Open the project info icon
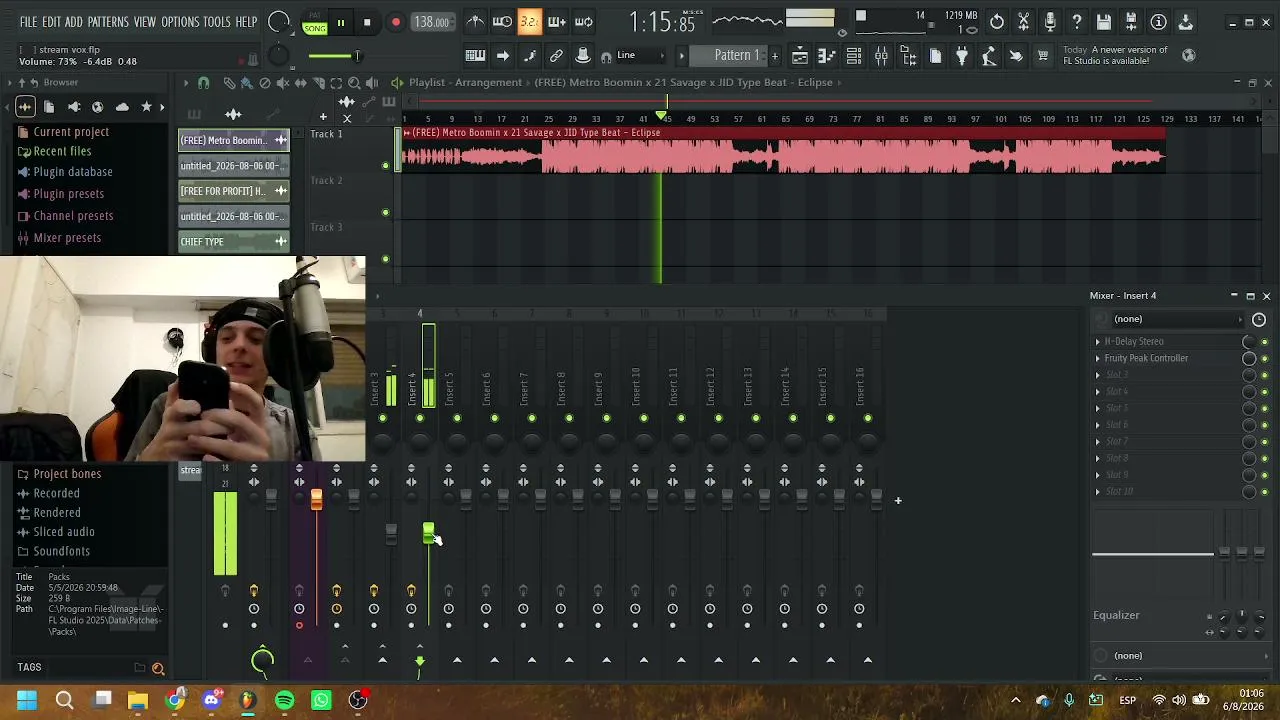 click(1158, 22)
